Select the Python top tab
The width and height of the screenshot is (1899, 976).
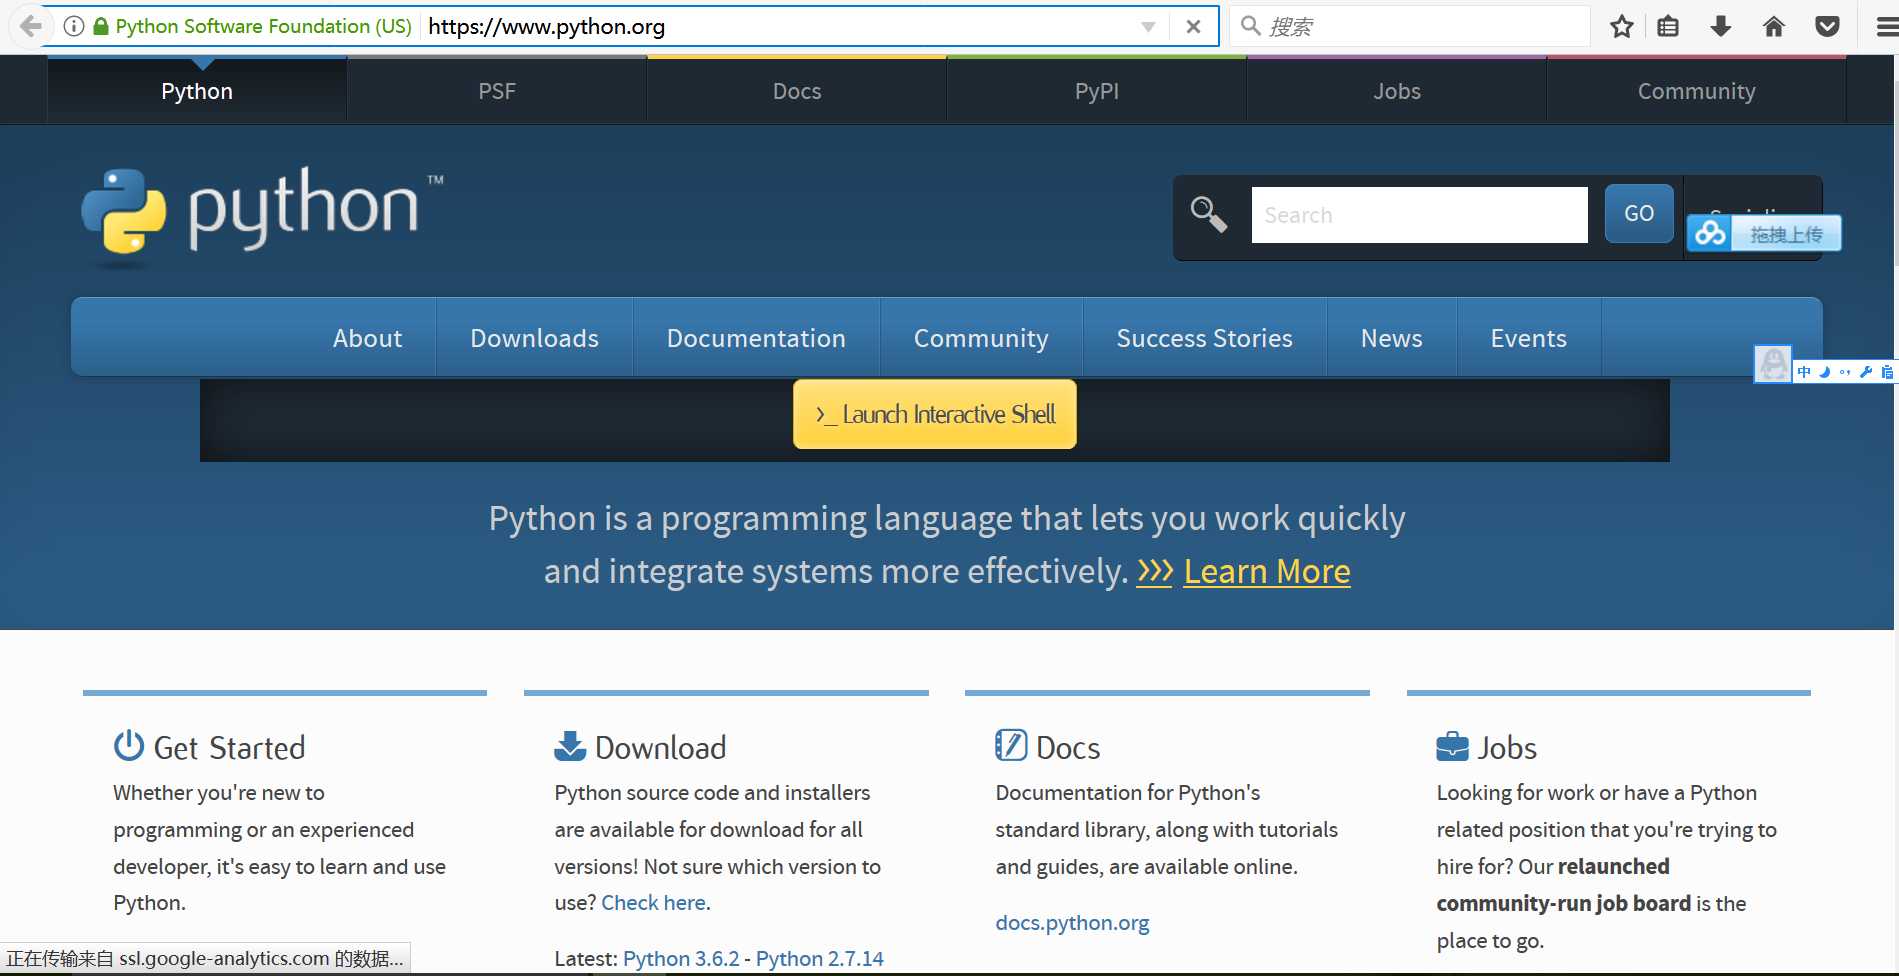pos(197,91)
